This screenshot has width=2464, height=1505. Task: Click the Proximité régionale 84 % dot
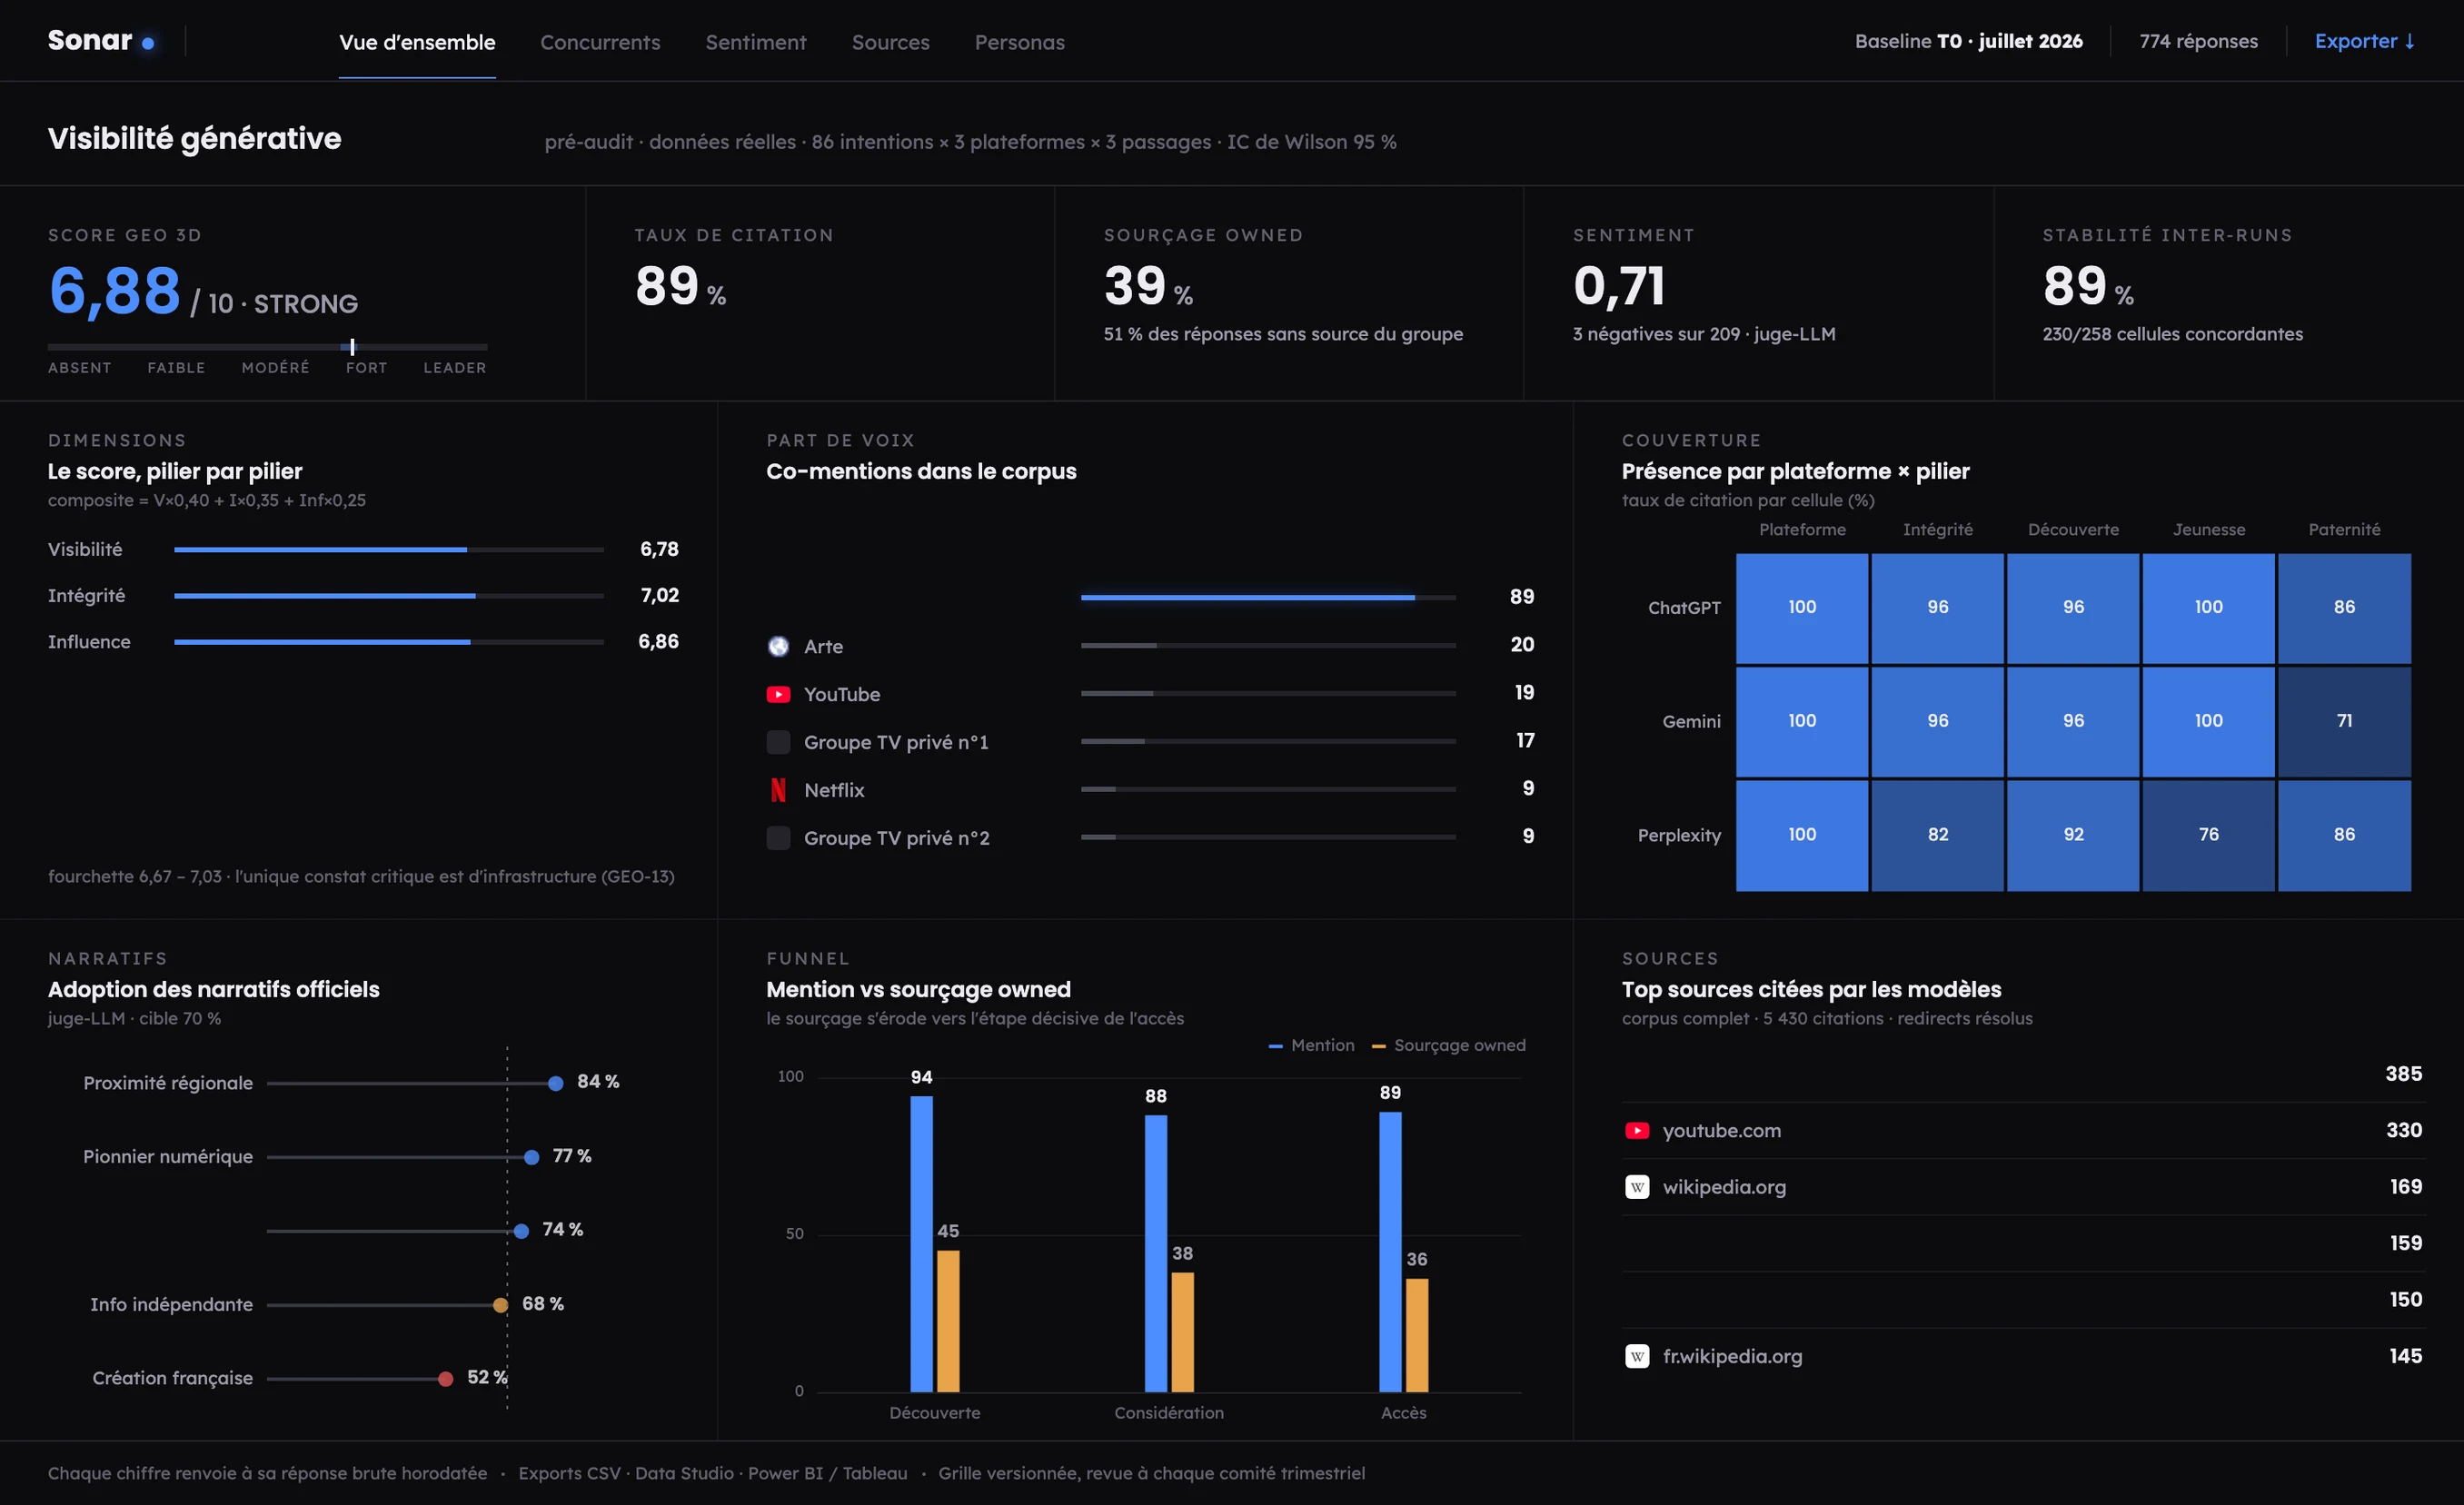pos(556,1083)
